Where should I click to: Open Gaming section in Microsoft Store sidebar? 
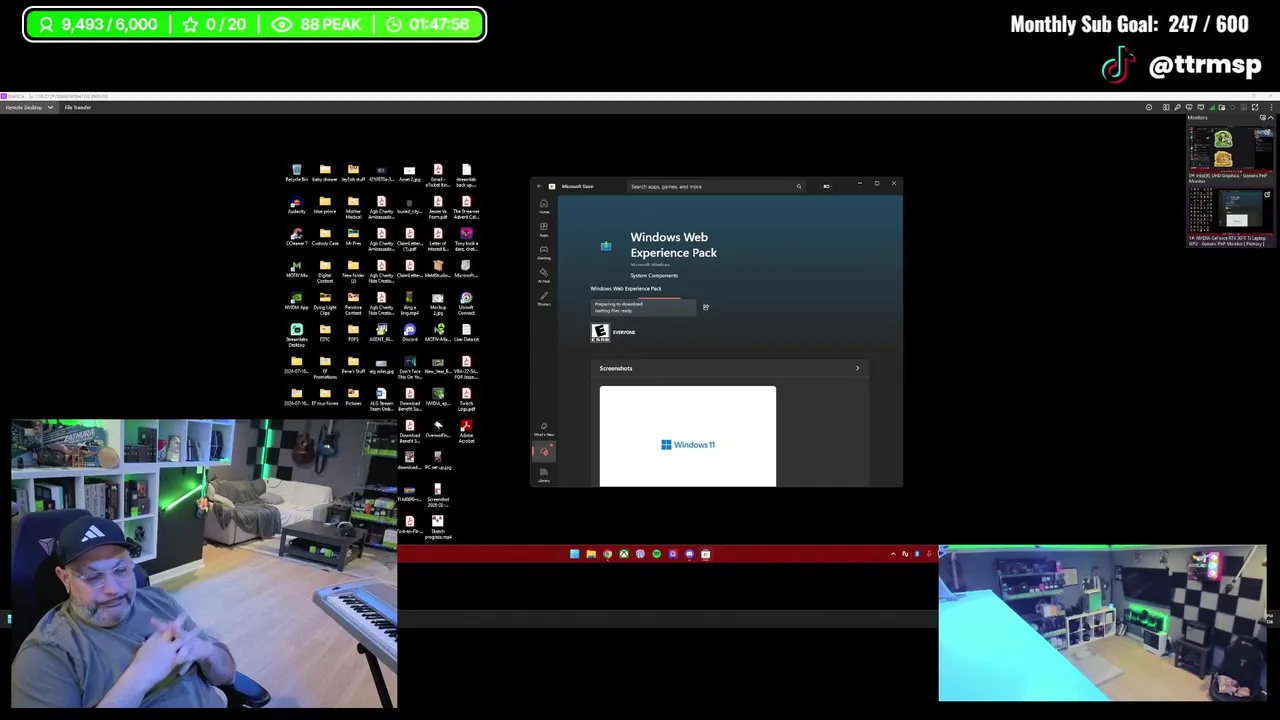[544, 252]
